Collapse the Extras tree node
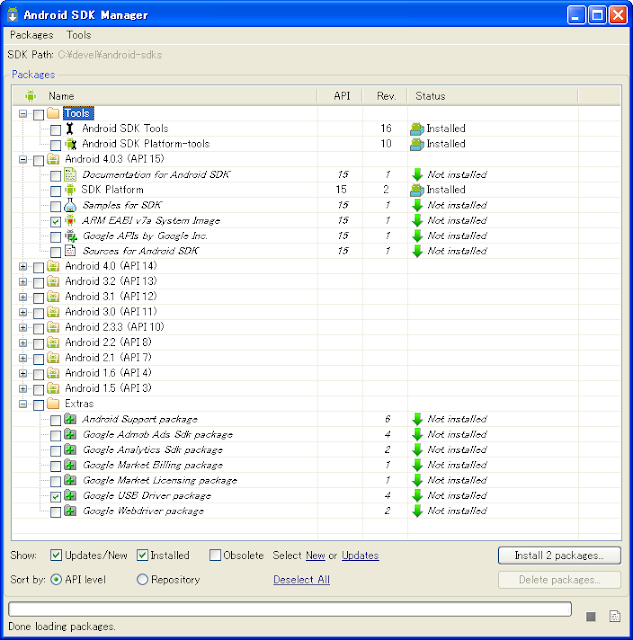The image size is (633, 640). [x=23, y=404]
